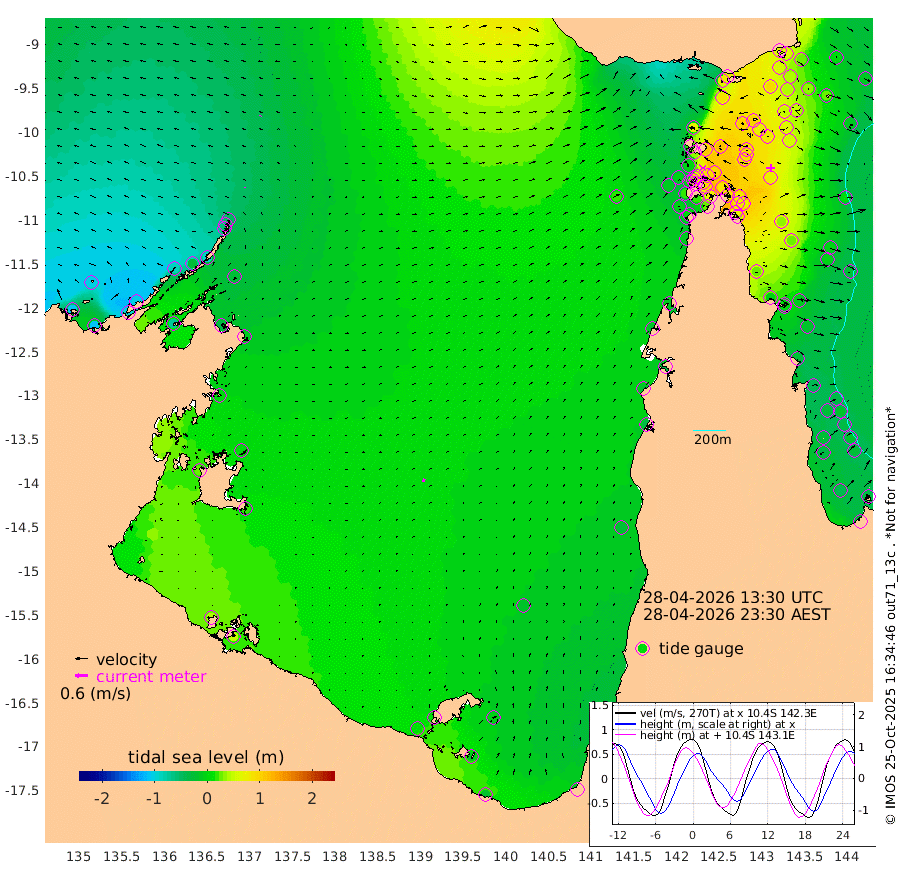Click the black velocity arrow legend symbol
The image size is (900, 878).
[x=82, y=659]
